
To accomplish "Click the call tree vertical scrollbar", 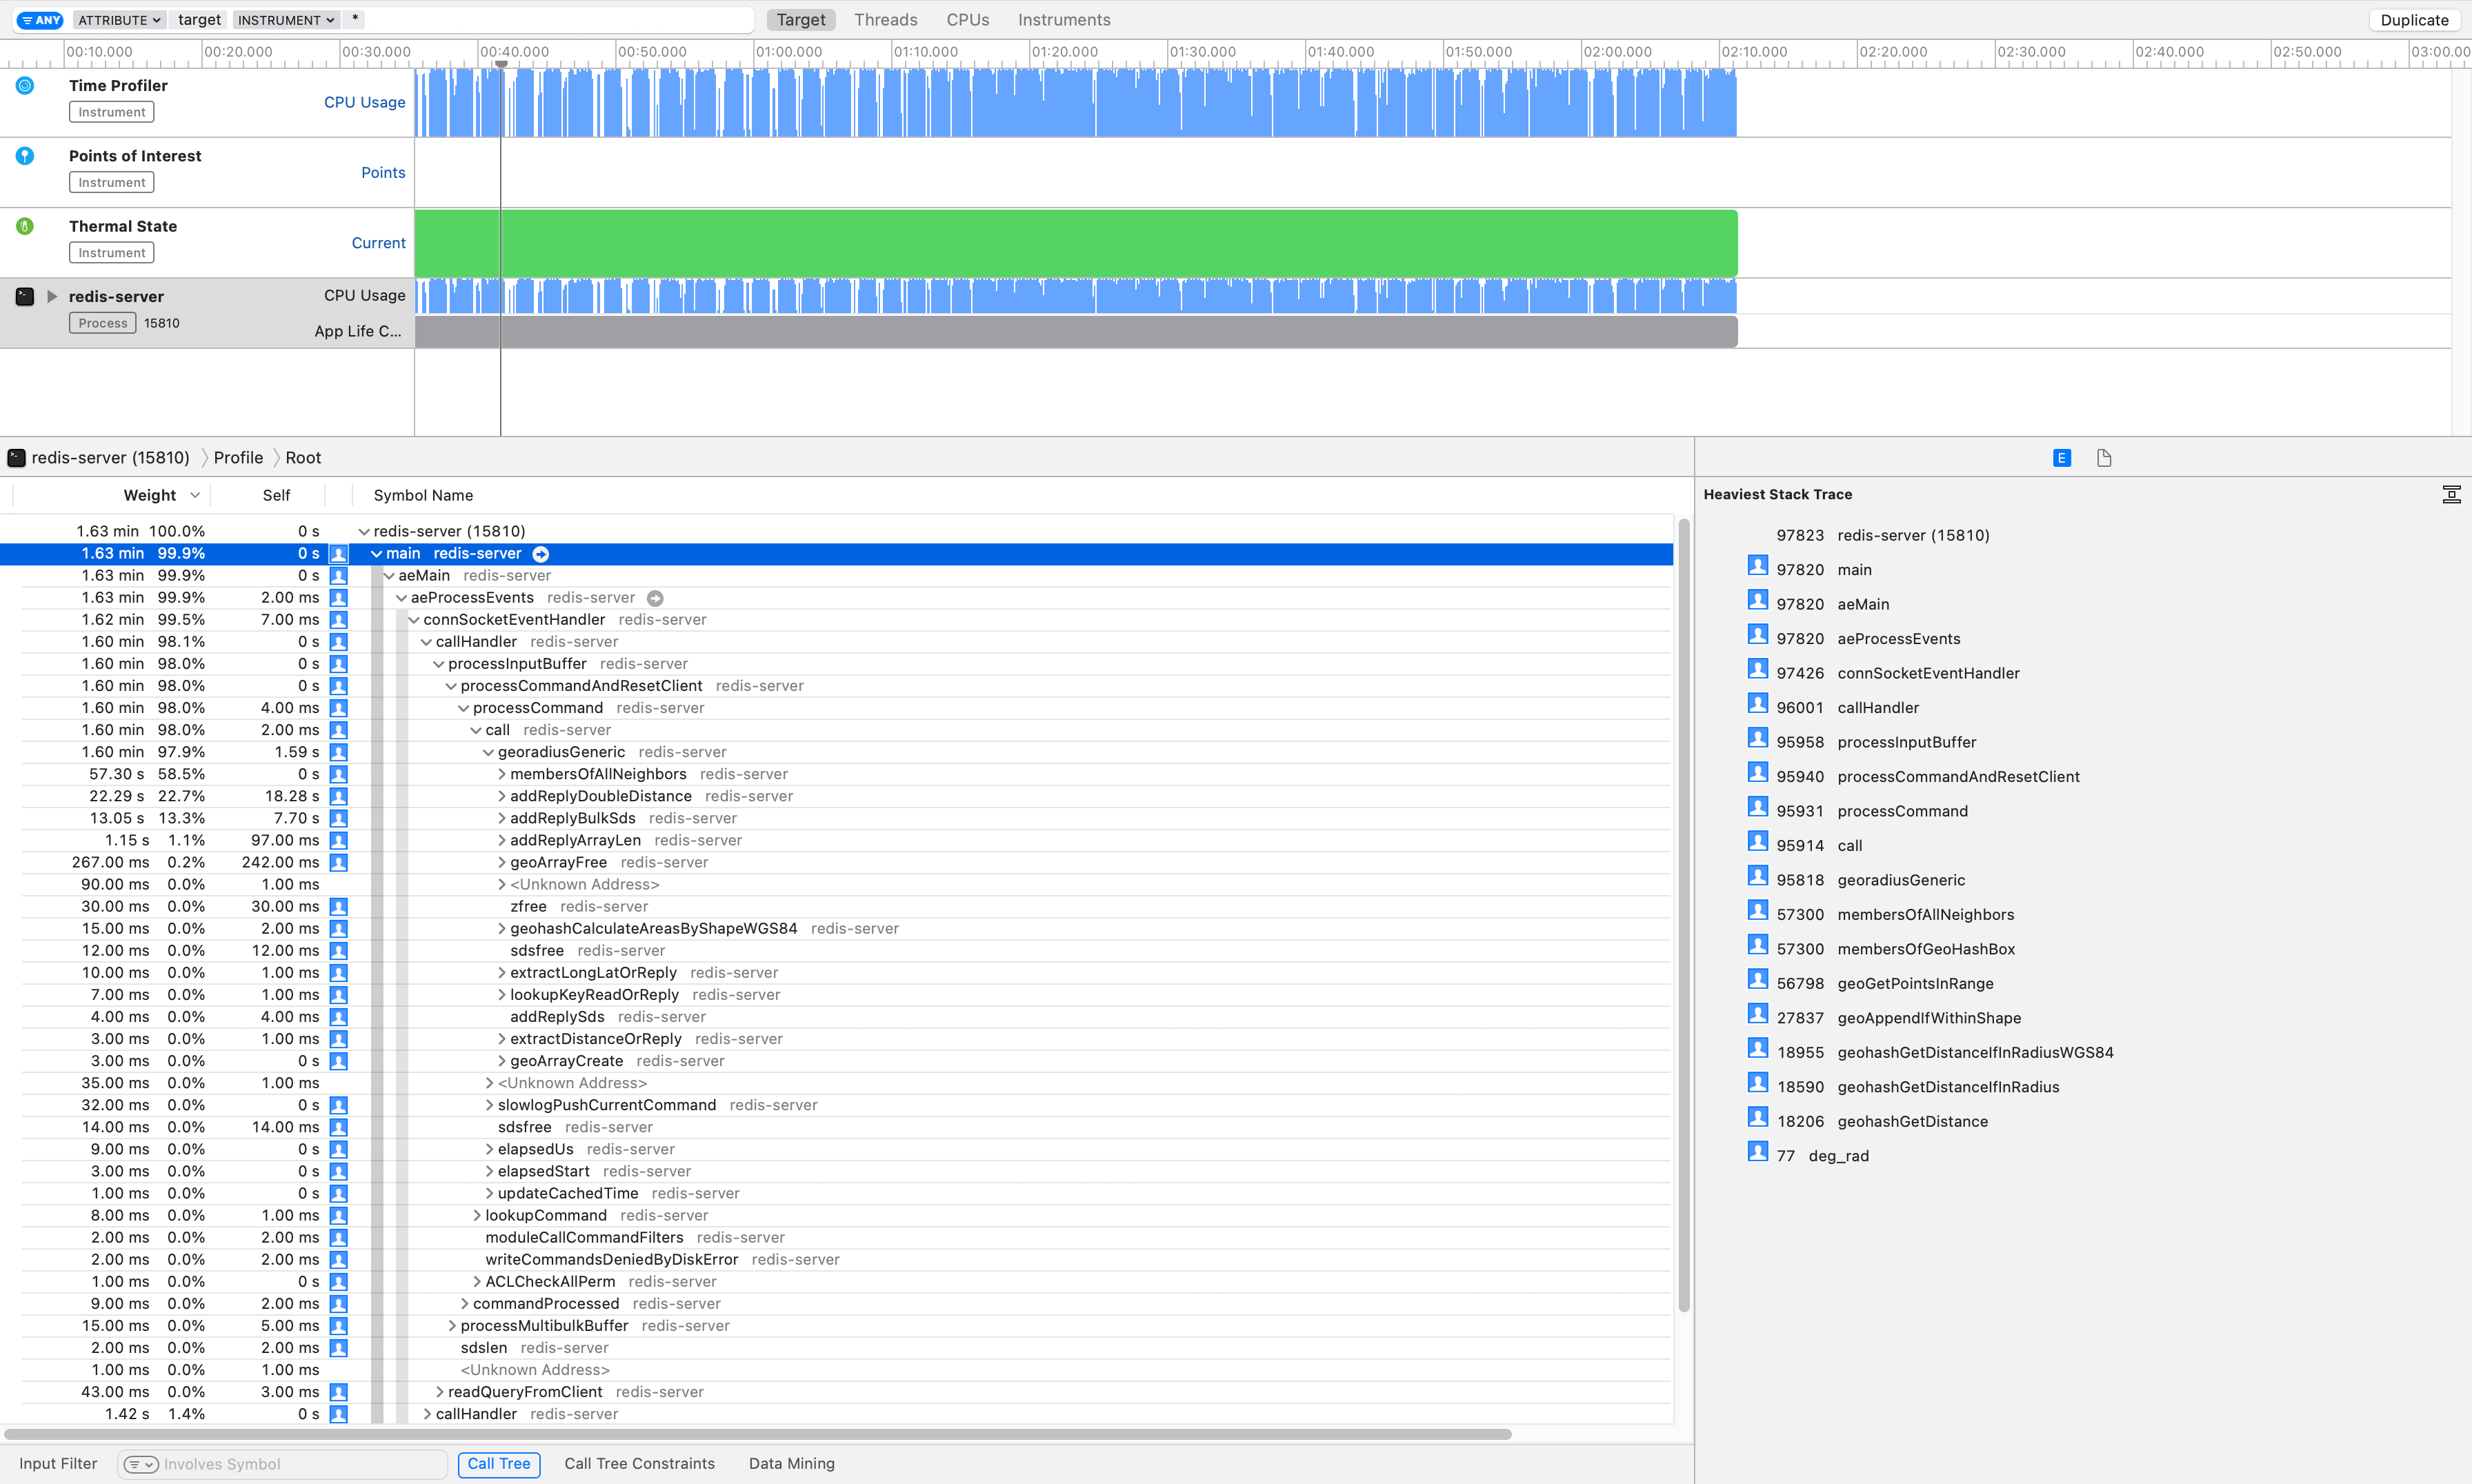I will [1684, 915].
